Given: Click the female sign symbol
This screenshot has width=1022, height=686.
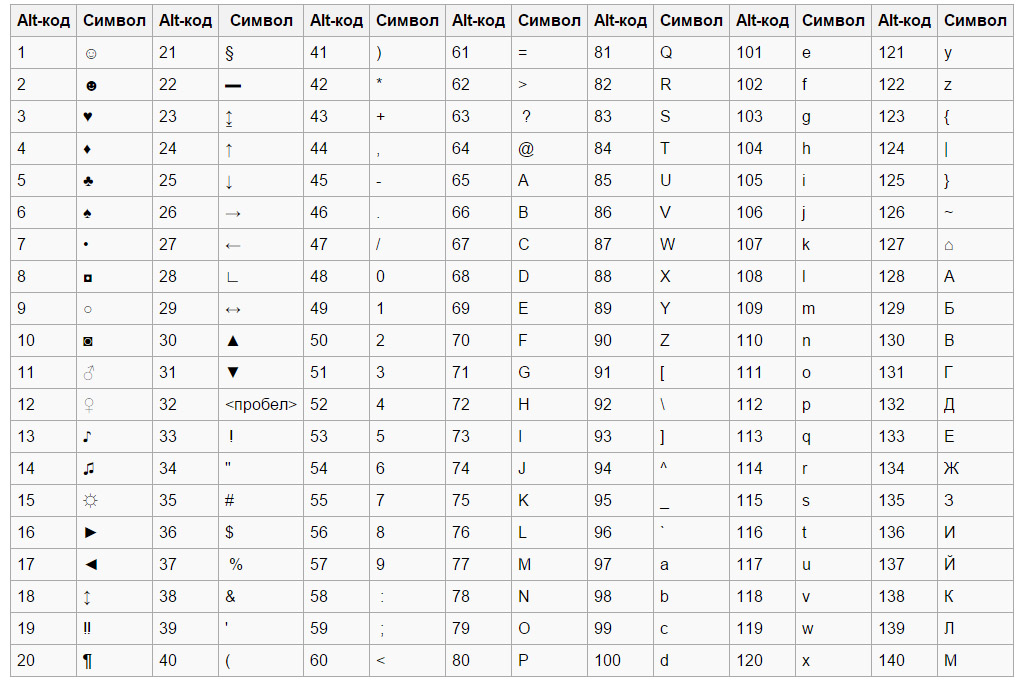Looking at the screenshot, I should [x=91, y=405].
